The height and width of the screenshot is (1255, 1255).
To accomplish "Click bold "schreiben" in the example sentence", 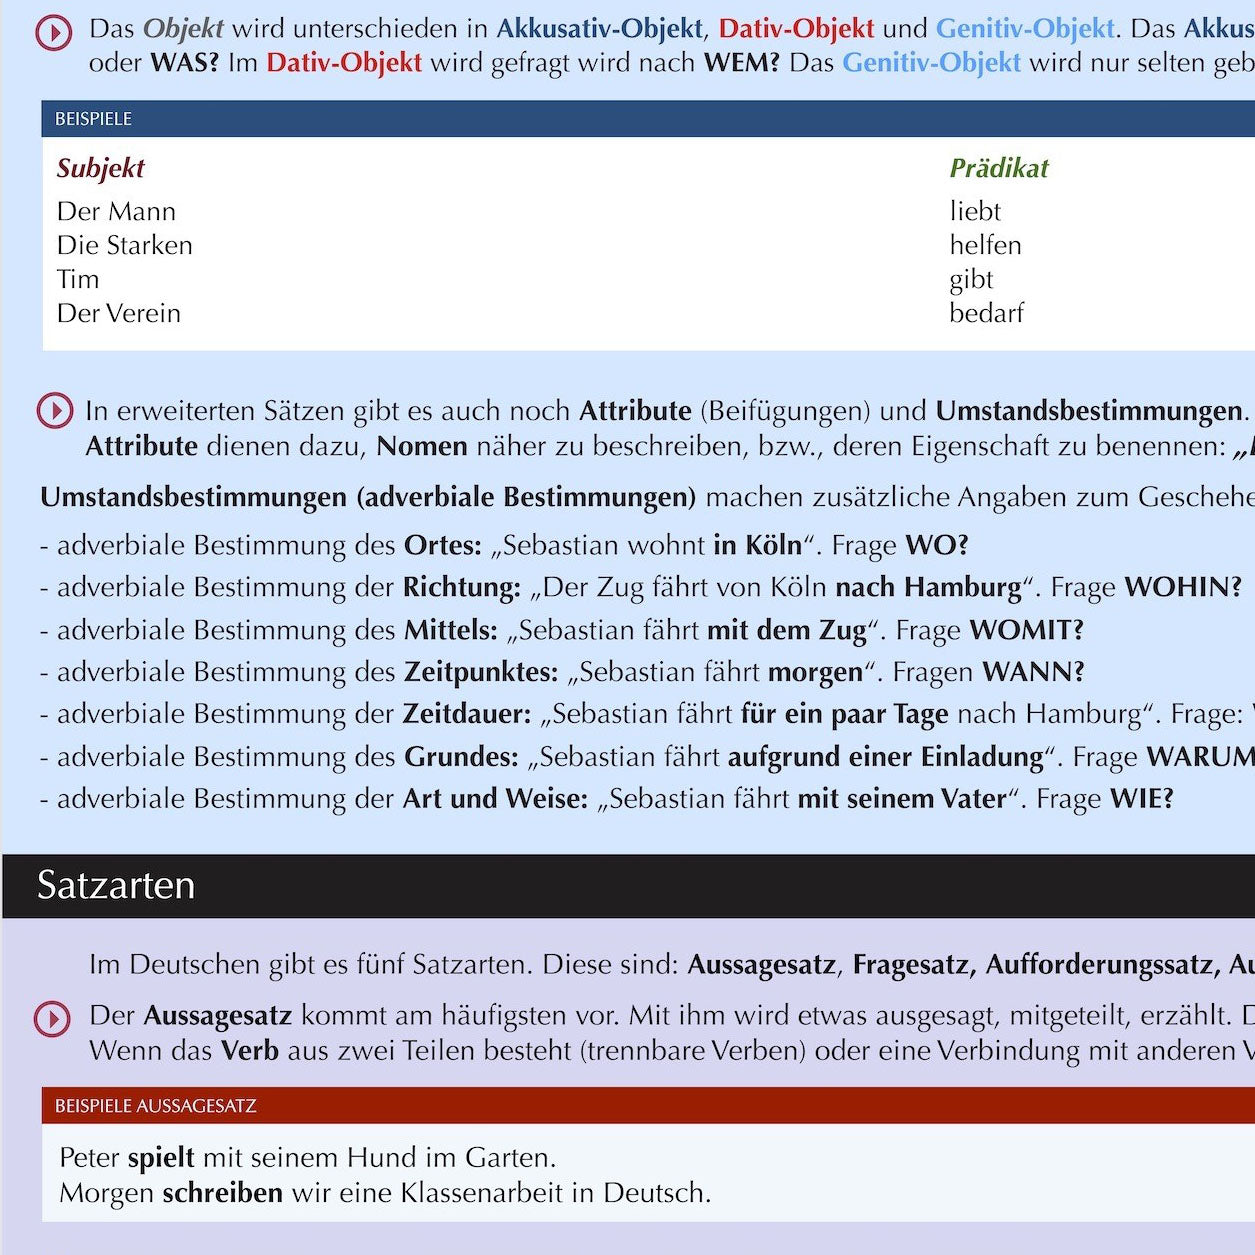I will coord(222,1193).
